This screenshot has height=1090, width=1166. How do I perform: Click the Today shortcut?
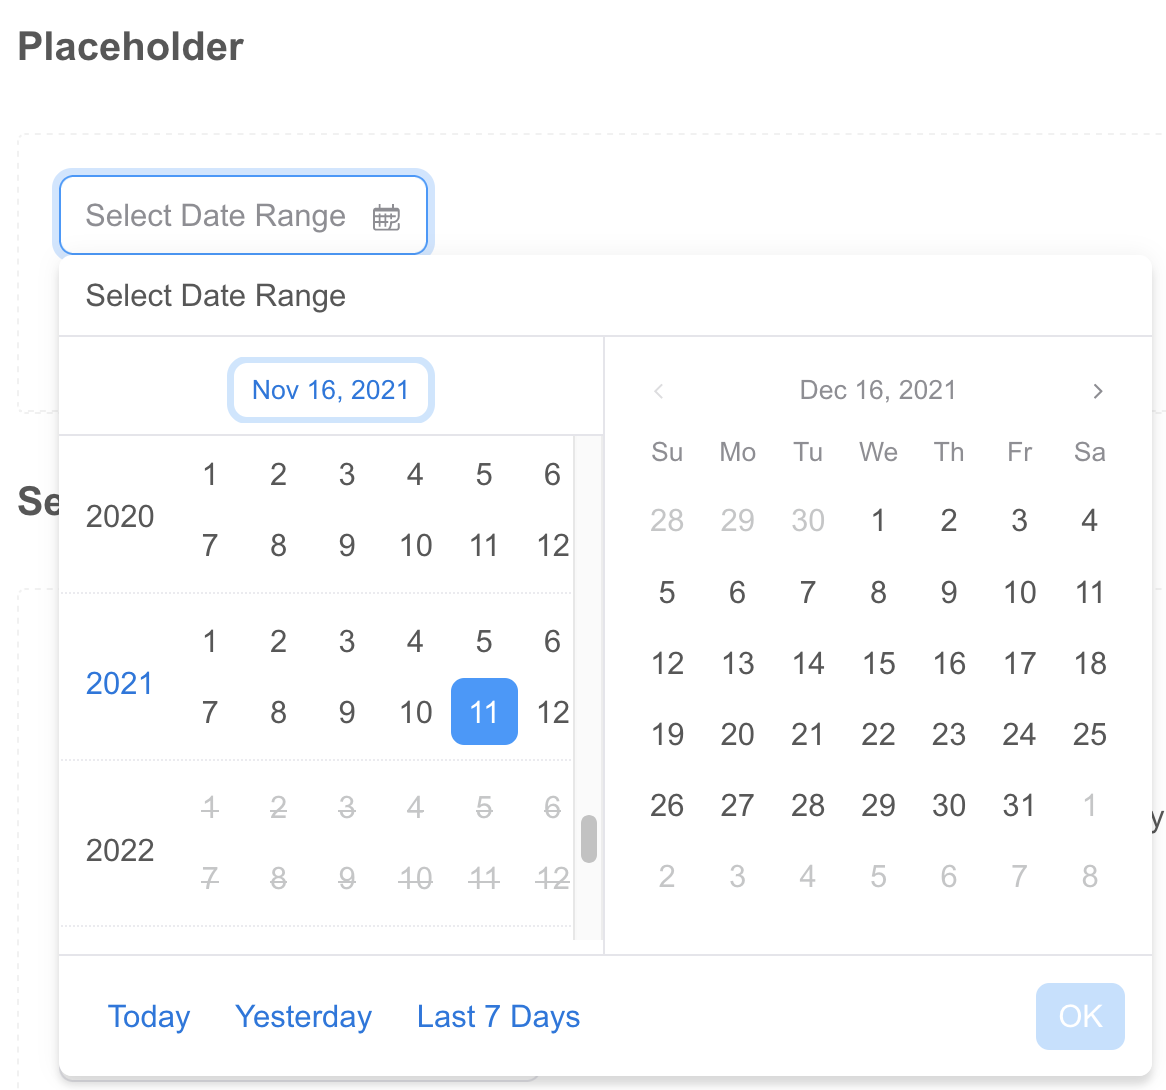coord(149,1016)
